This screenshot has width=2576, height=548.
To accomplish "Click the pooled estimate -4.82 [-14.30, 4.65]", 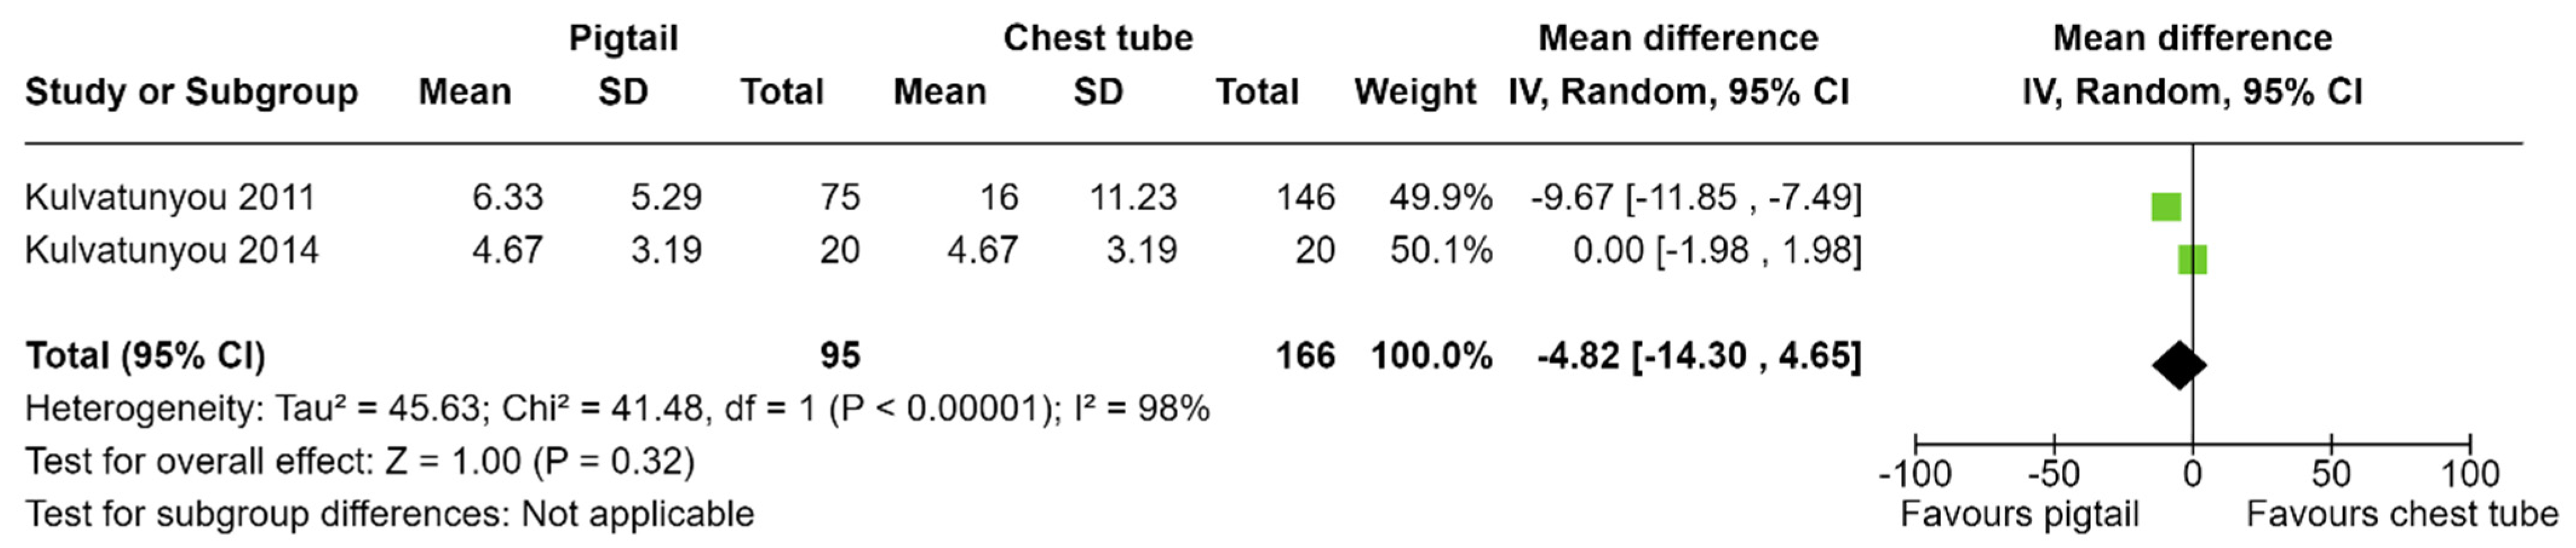I will [x=1699, y=355].
